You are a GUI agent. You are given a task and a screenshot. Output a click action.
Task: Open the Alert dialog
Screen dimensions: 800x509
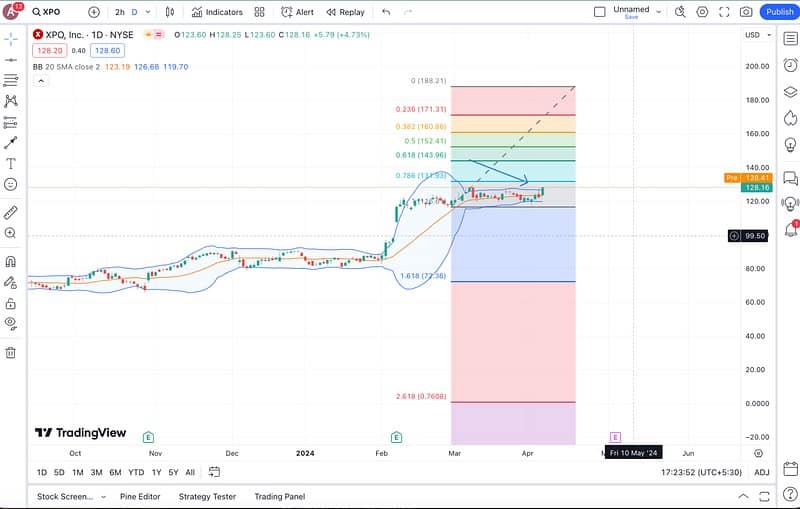click(297, 12)
